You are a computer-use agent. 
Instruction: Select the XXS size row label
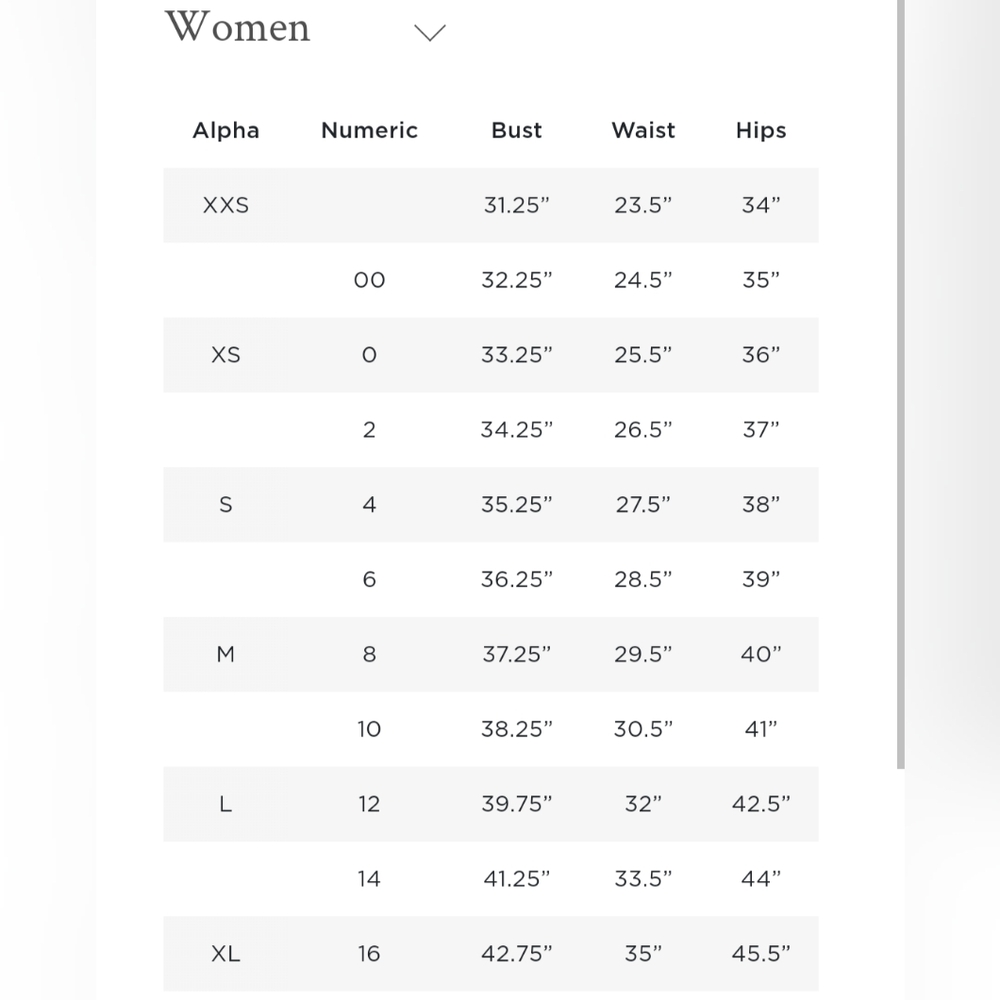pyautogui.click(x=226, y=205)
